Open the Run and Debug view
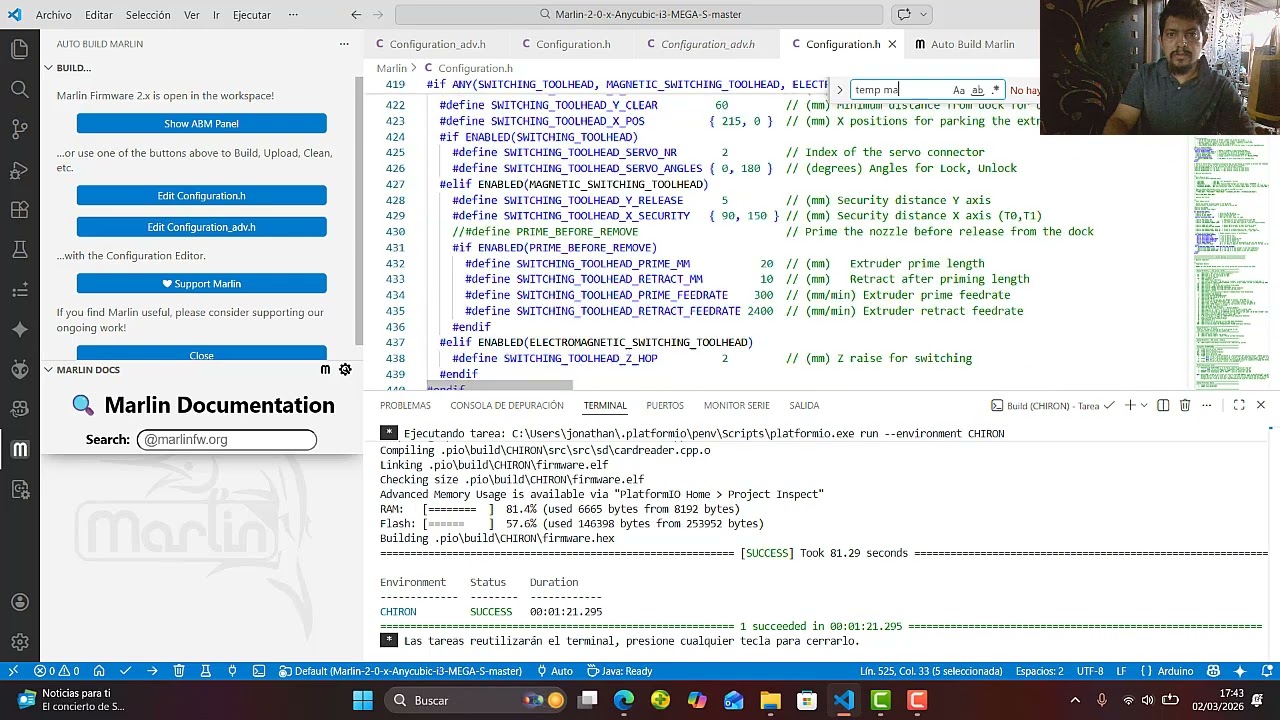This screenshot has height=720, width=1280. 20,170
